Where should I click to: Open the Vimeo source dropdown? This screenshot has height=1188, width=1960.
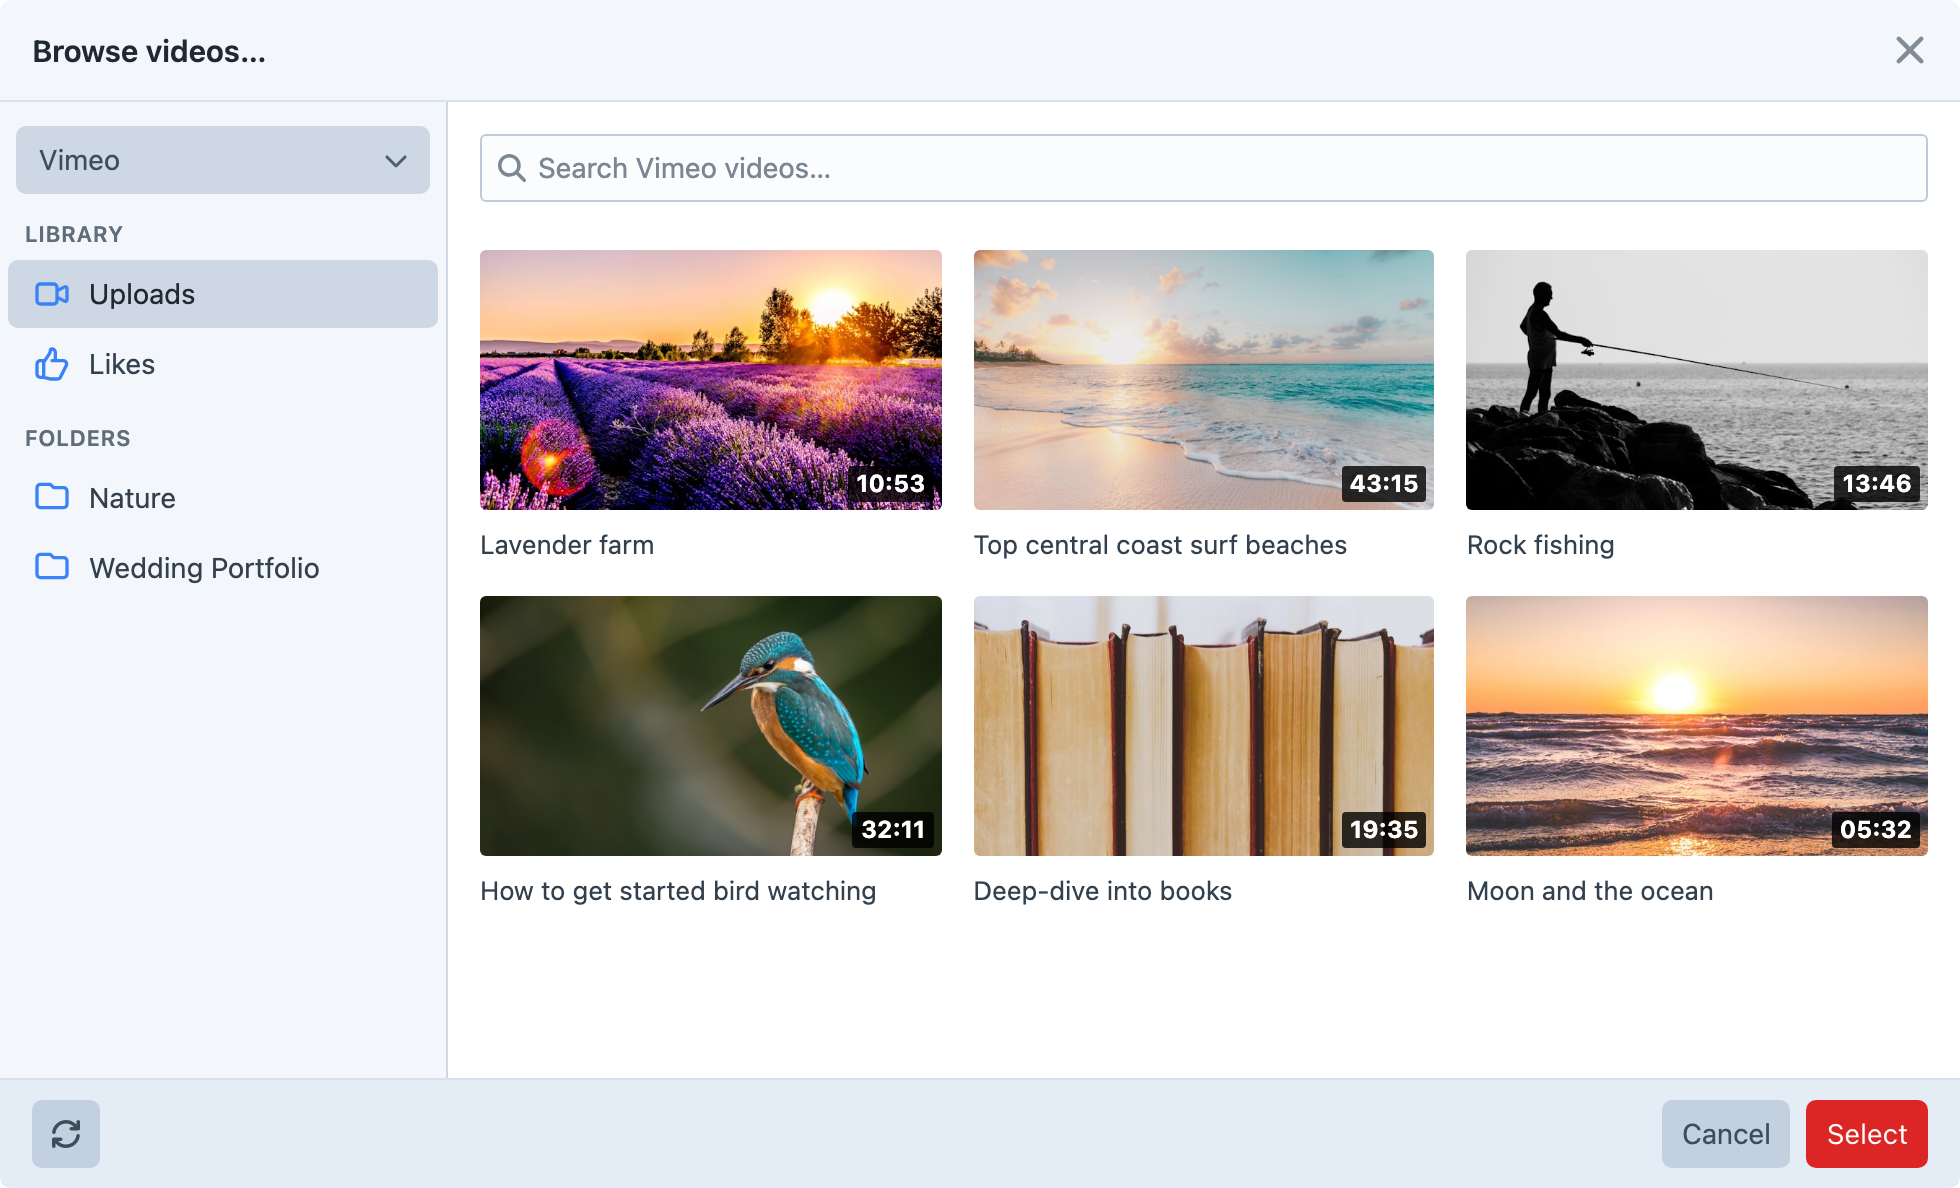(x=223, y=160)
